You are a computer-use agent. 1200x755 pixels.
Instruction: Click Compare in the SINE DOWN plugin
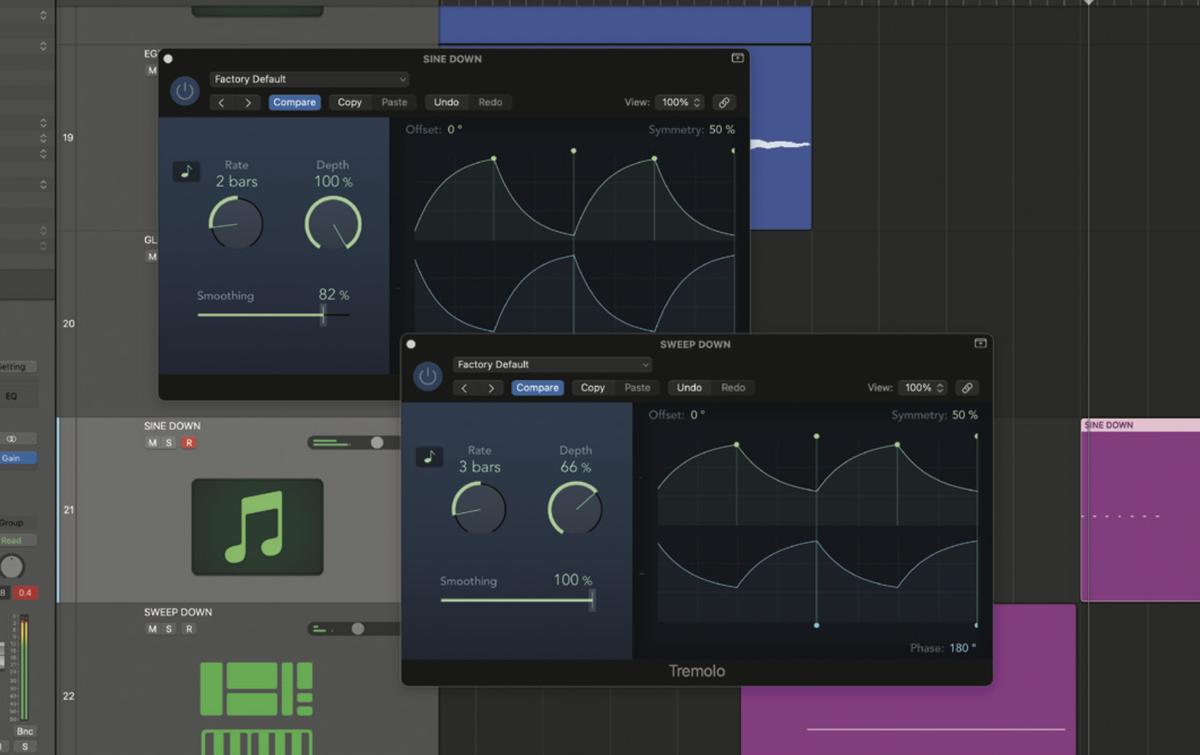click(294, 101)
